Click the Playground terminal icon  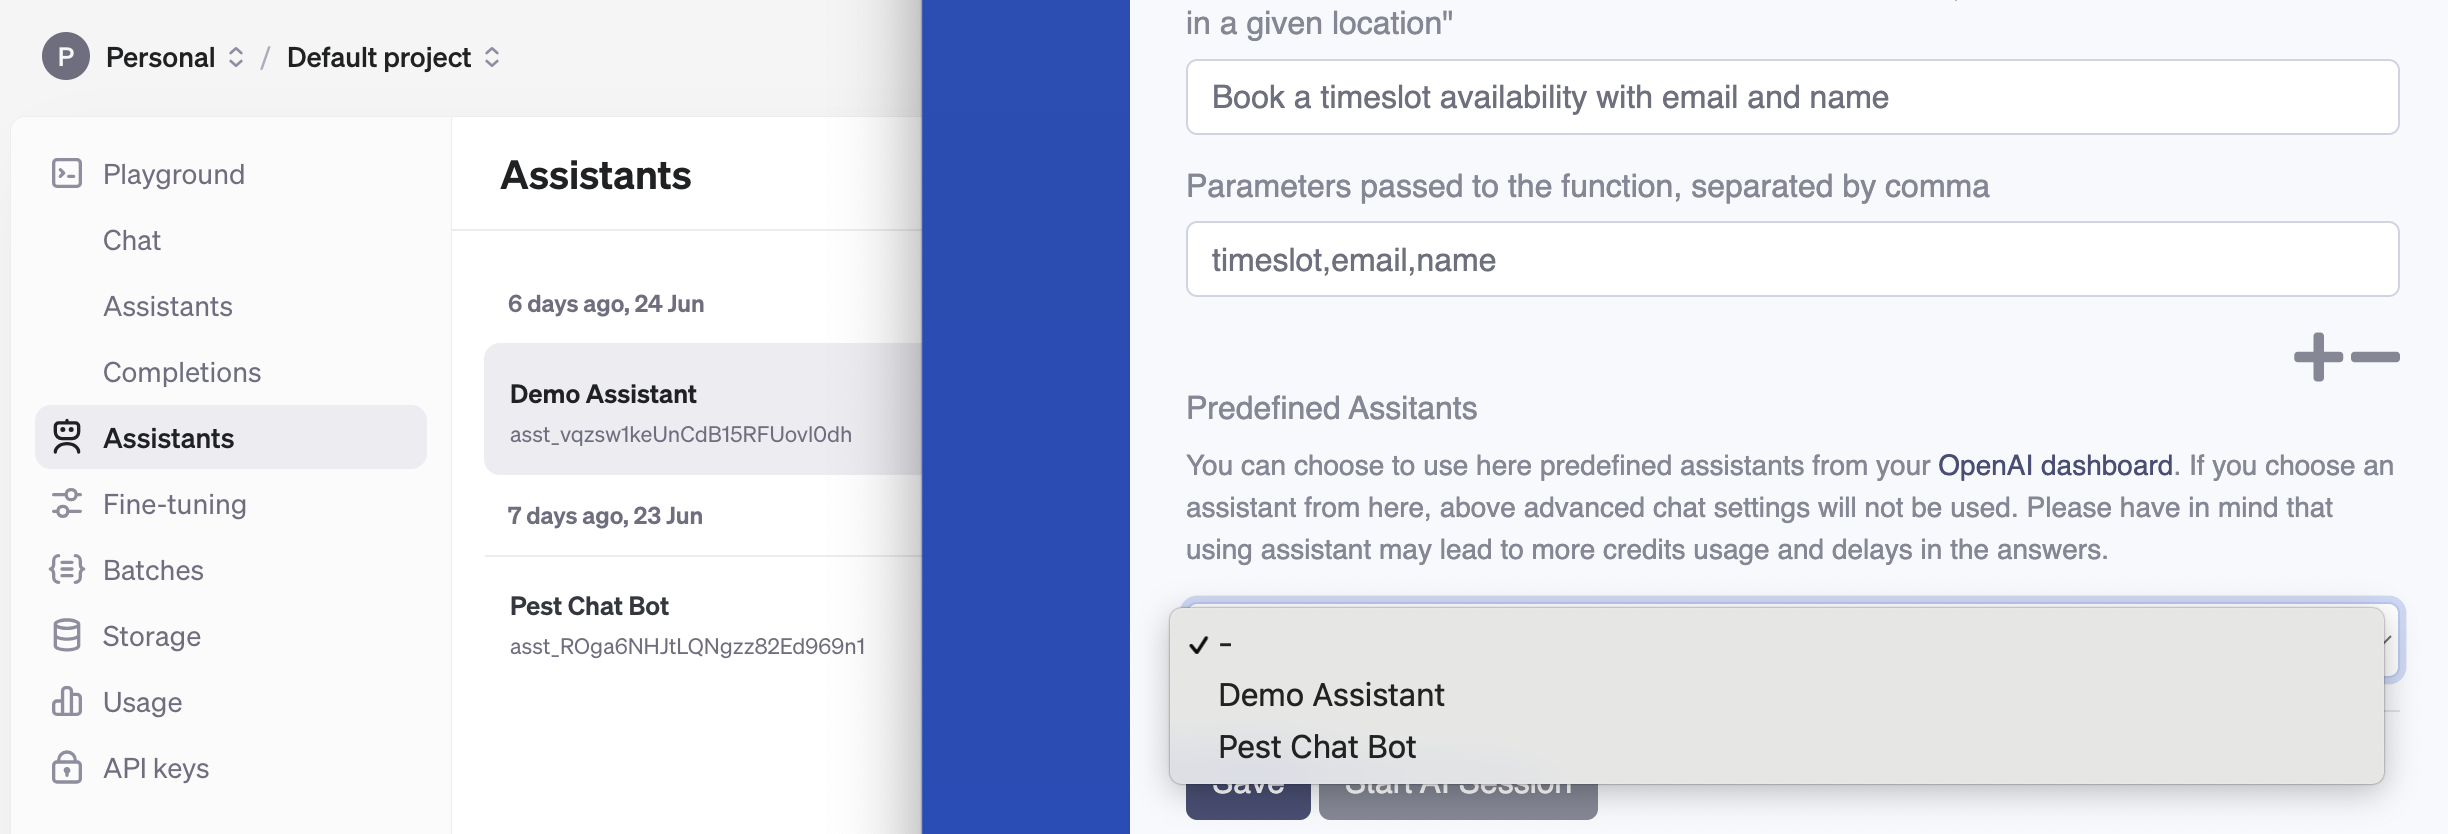(x=66, y=174)
